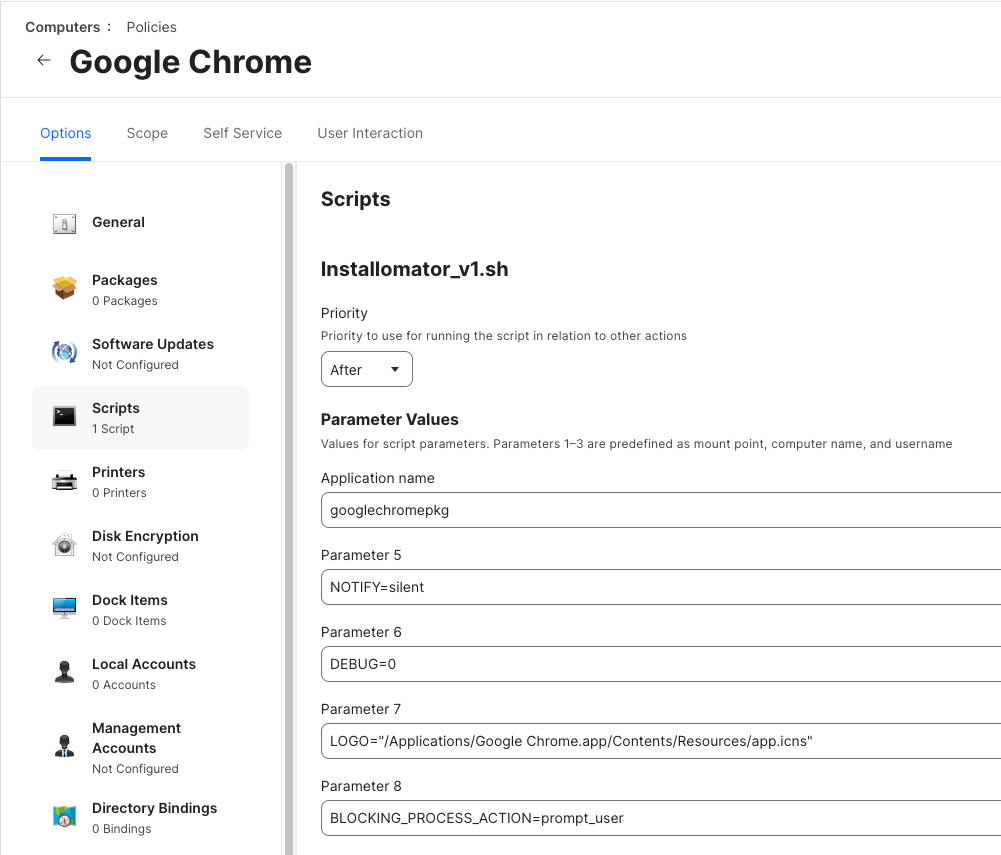Select the Software Updates payload

pyautogui.click(x=140, y=354)
